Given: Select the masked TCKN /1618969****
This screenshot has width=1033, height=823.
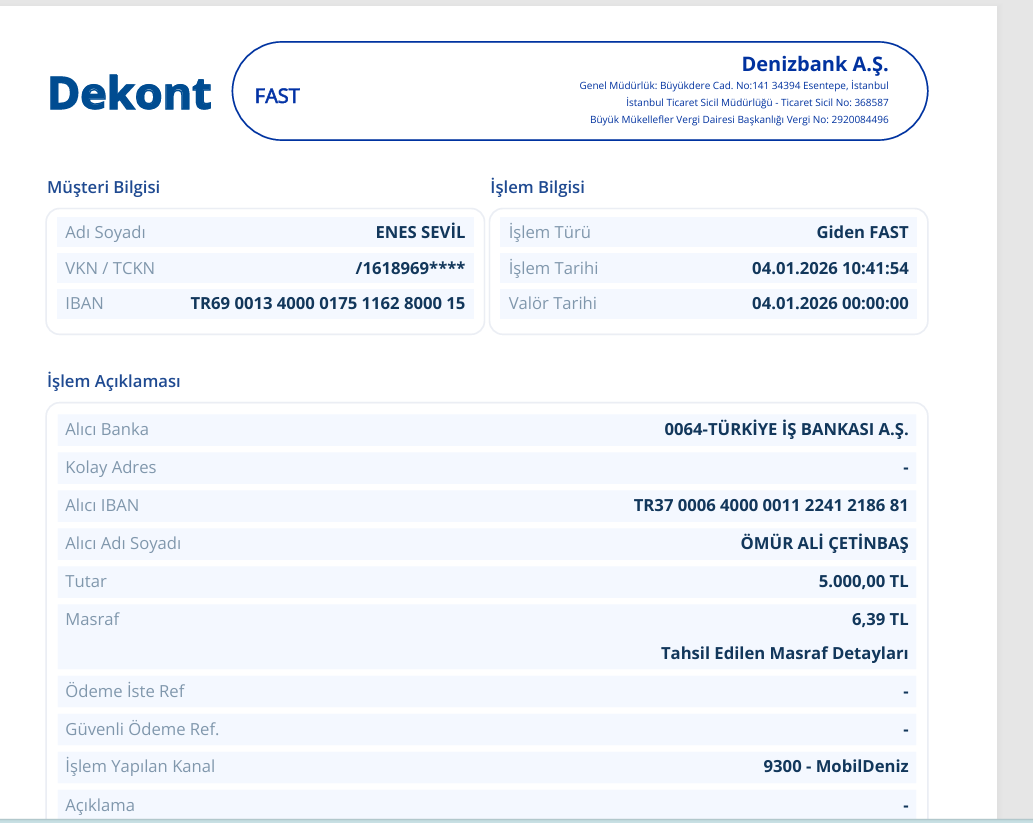Looking at the screenshot, I should (410, 268).
